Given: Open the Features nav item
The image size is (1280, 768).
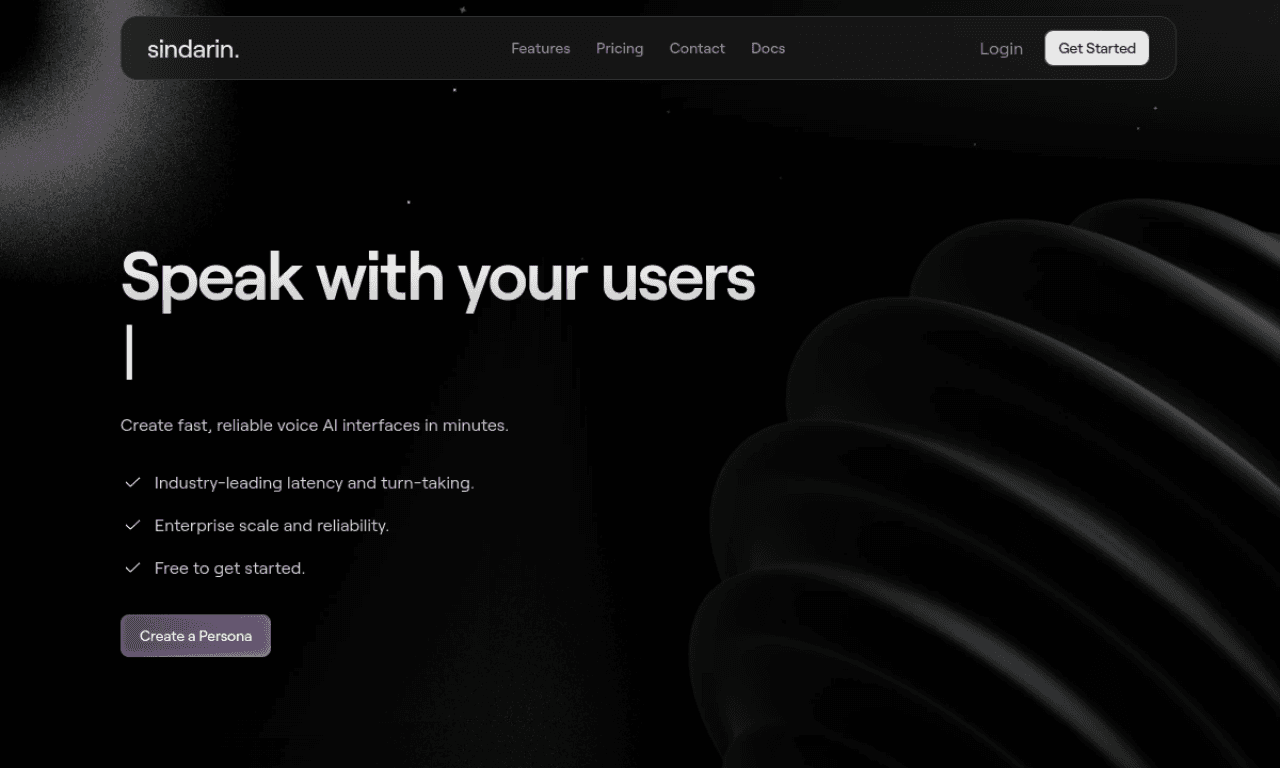Looking at the screenshot, I should pos(540,48).
